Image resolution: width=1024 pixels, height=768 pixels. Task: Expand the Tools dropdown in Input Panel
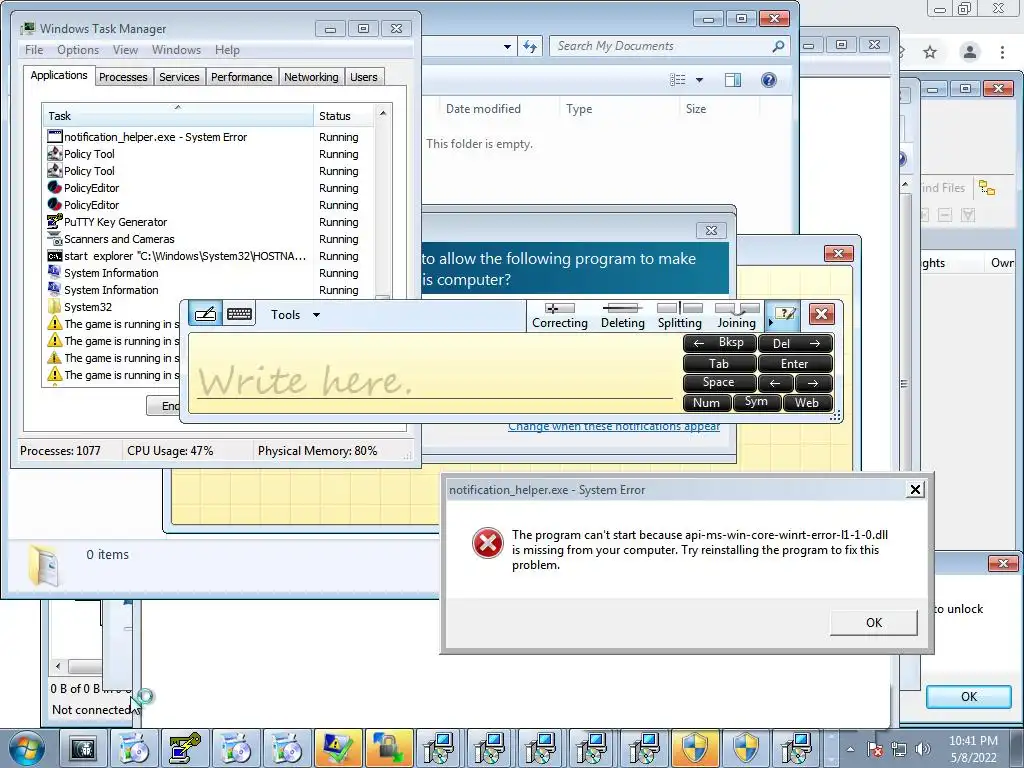(295, 315)
